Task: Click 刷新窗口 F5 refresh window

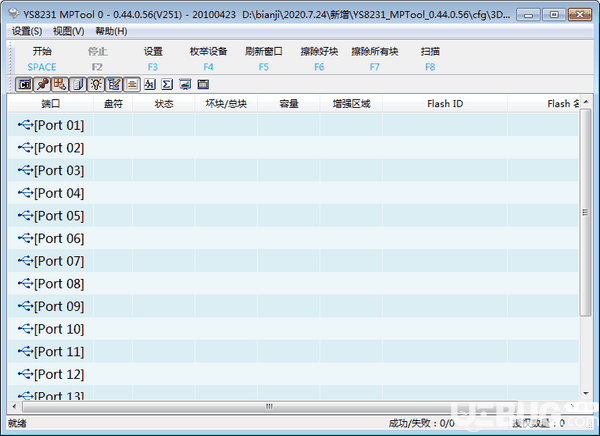Action: tap(264, 59)
